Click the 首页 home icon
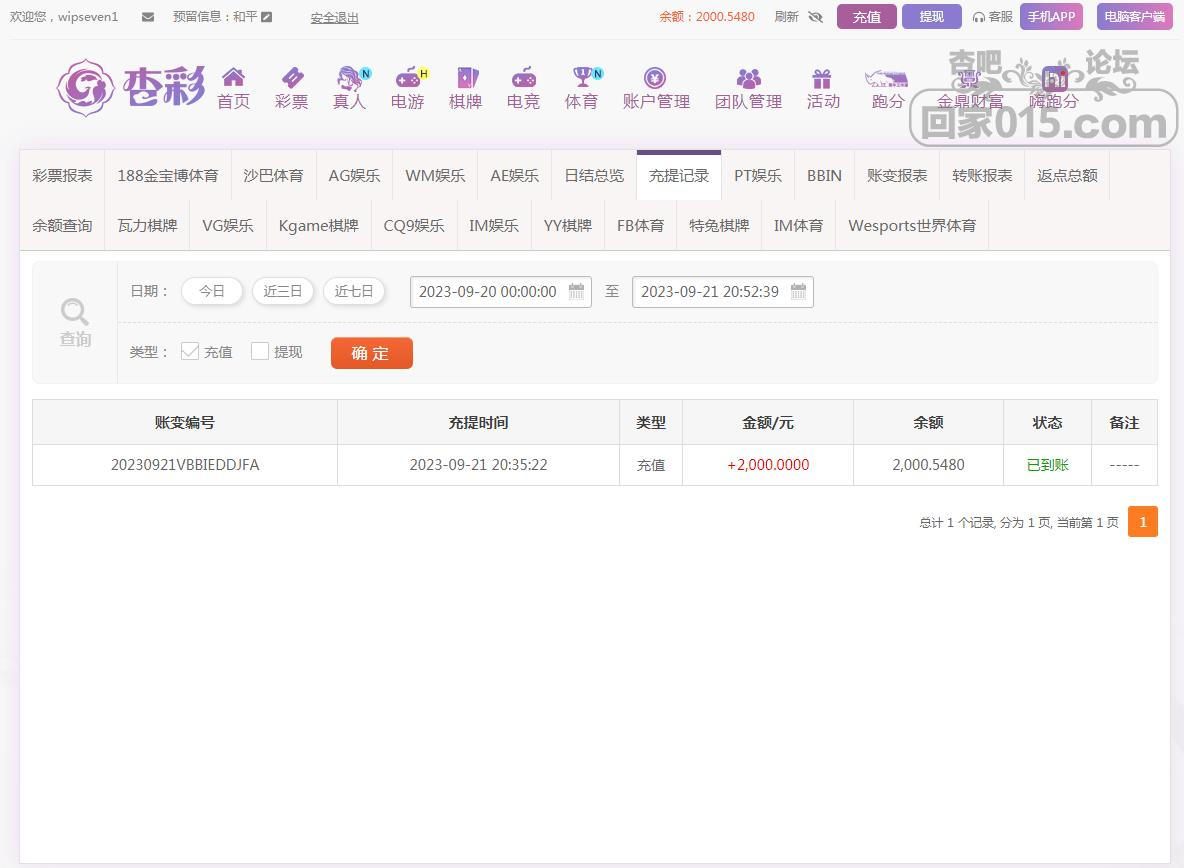This screenshot has width=1184, height=868. [x=233, y=78]
